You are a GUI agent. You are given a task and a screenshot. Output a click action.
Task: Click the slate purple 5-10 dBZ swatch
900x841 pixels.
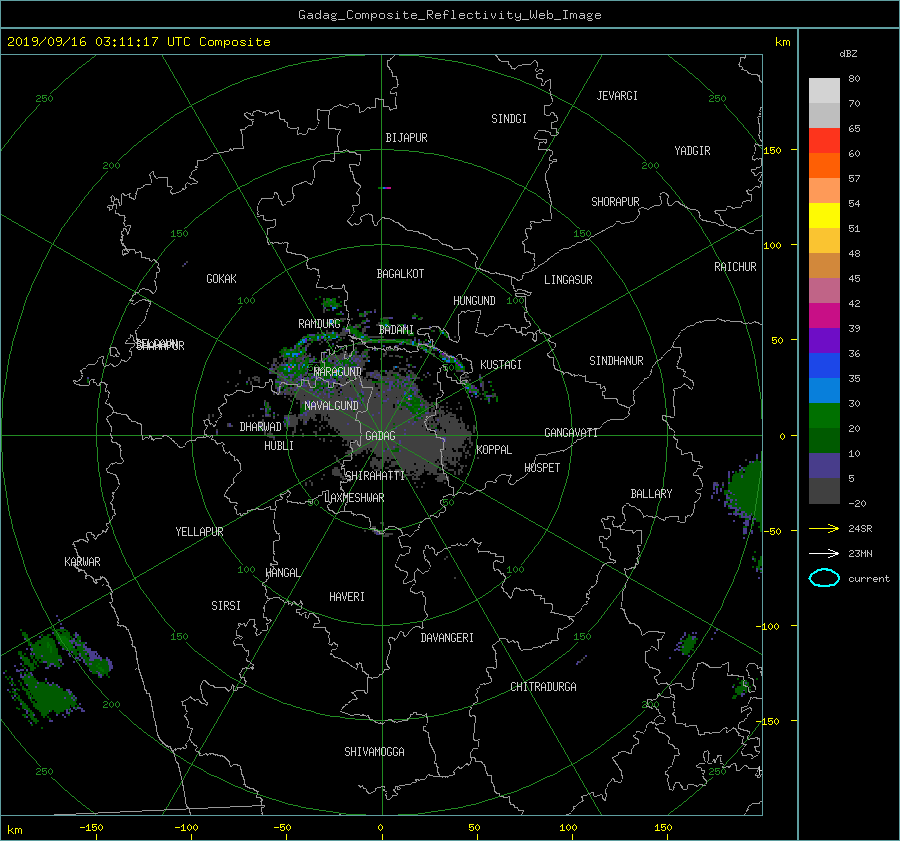[x=824, y=466]
